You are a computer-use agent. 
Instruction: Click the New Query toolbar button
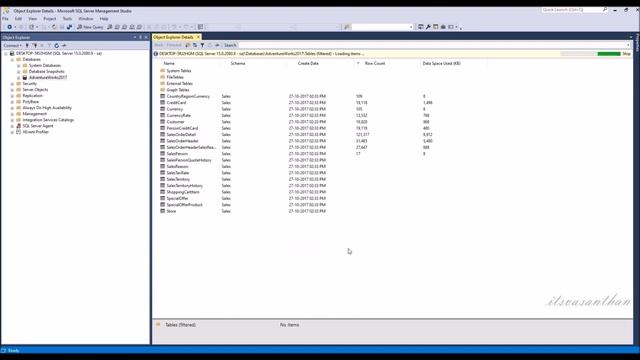(x=90, y=27)
